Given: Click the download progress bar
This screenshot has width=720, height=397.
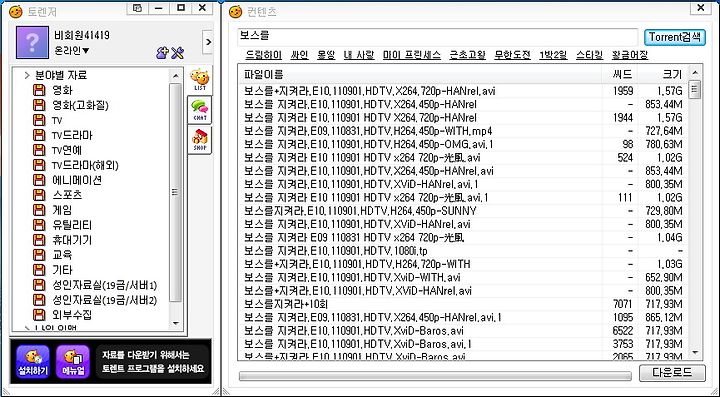Looking at the screenshot, I should [435, 376].
